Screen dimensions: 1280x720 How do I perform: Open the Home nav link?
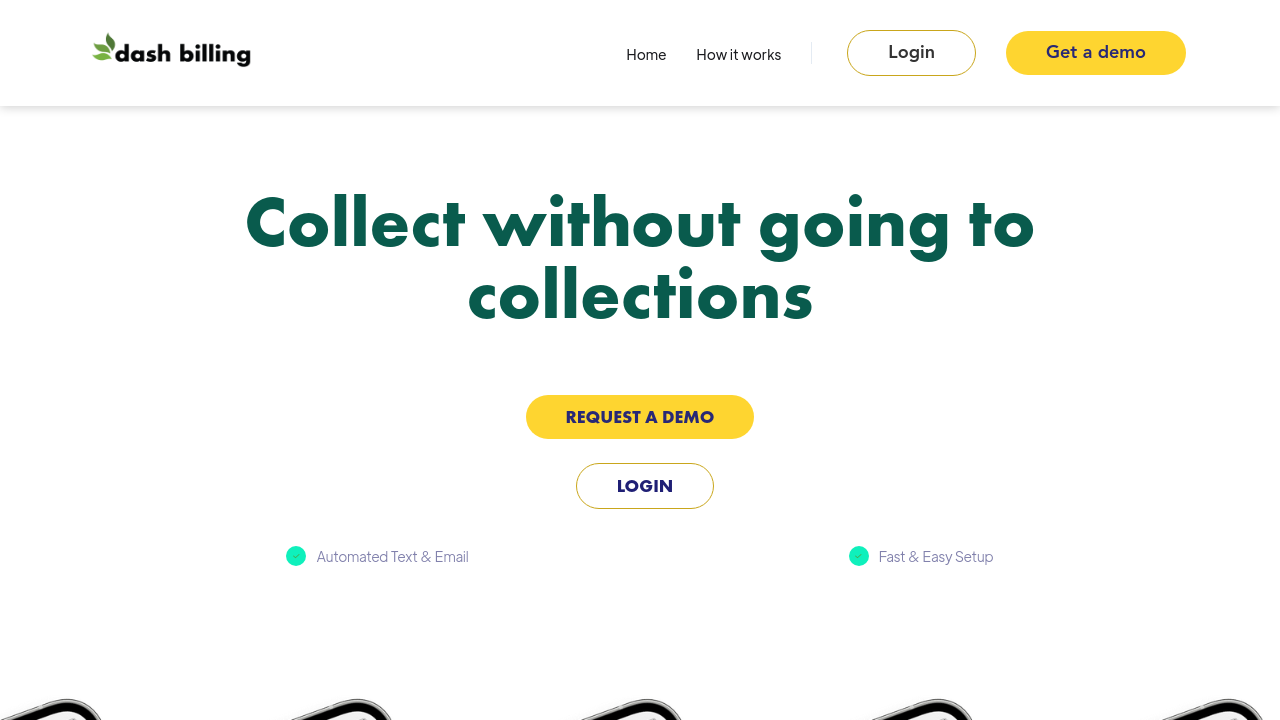click(646, 54)
